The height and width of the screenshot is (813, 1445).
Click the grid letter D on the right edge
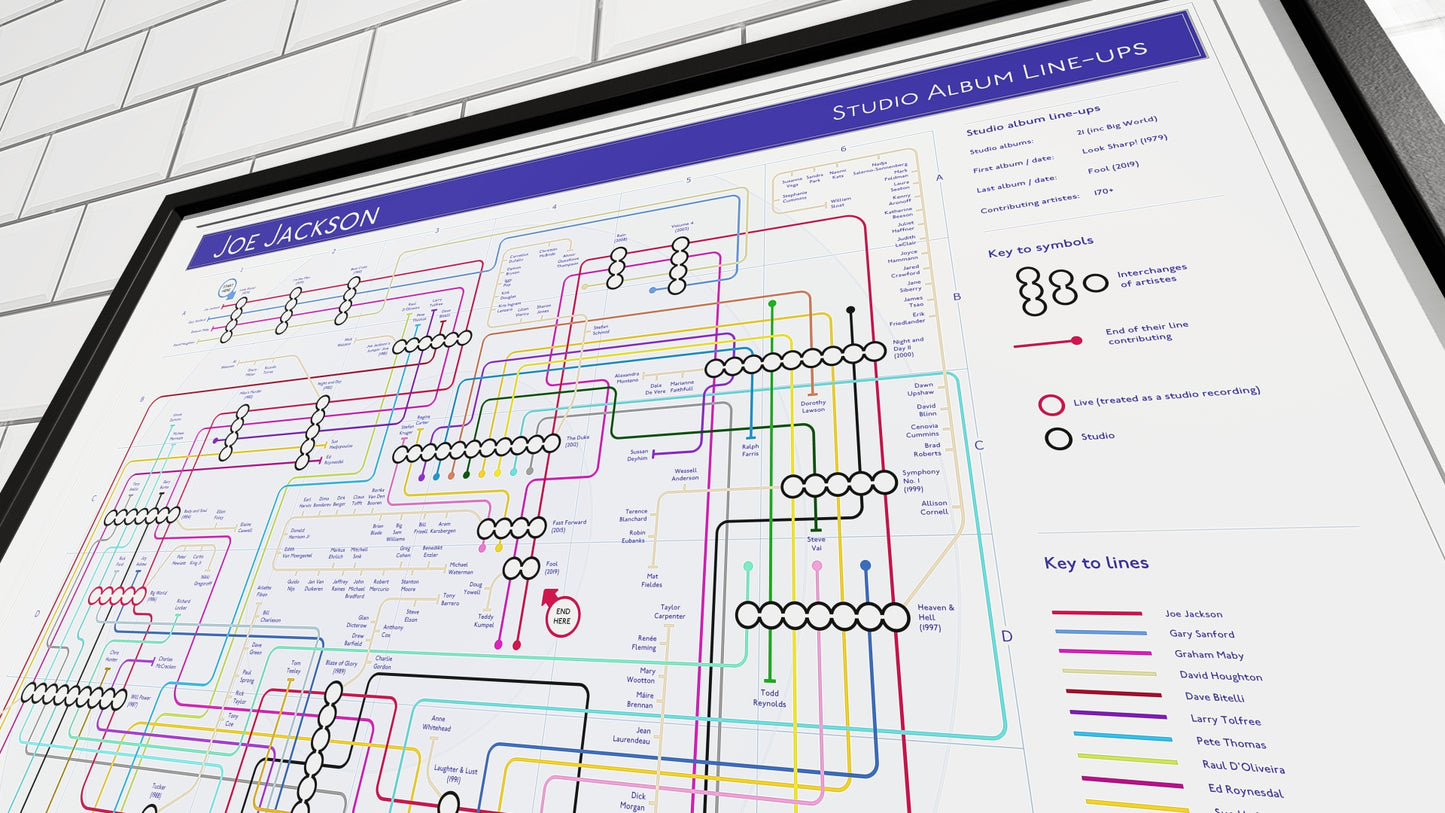(x=1007, y=636)
